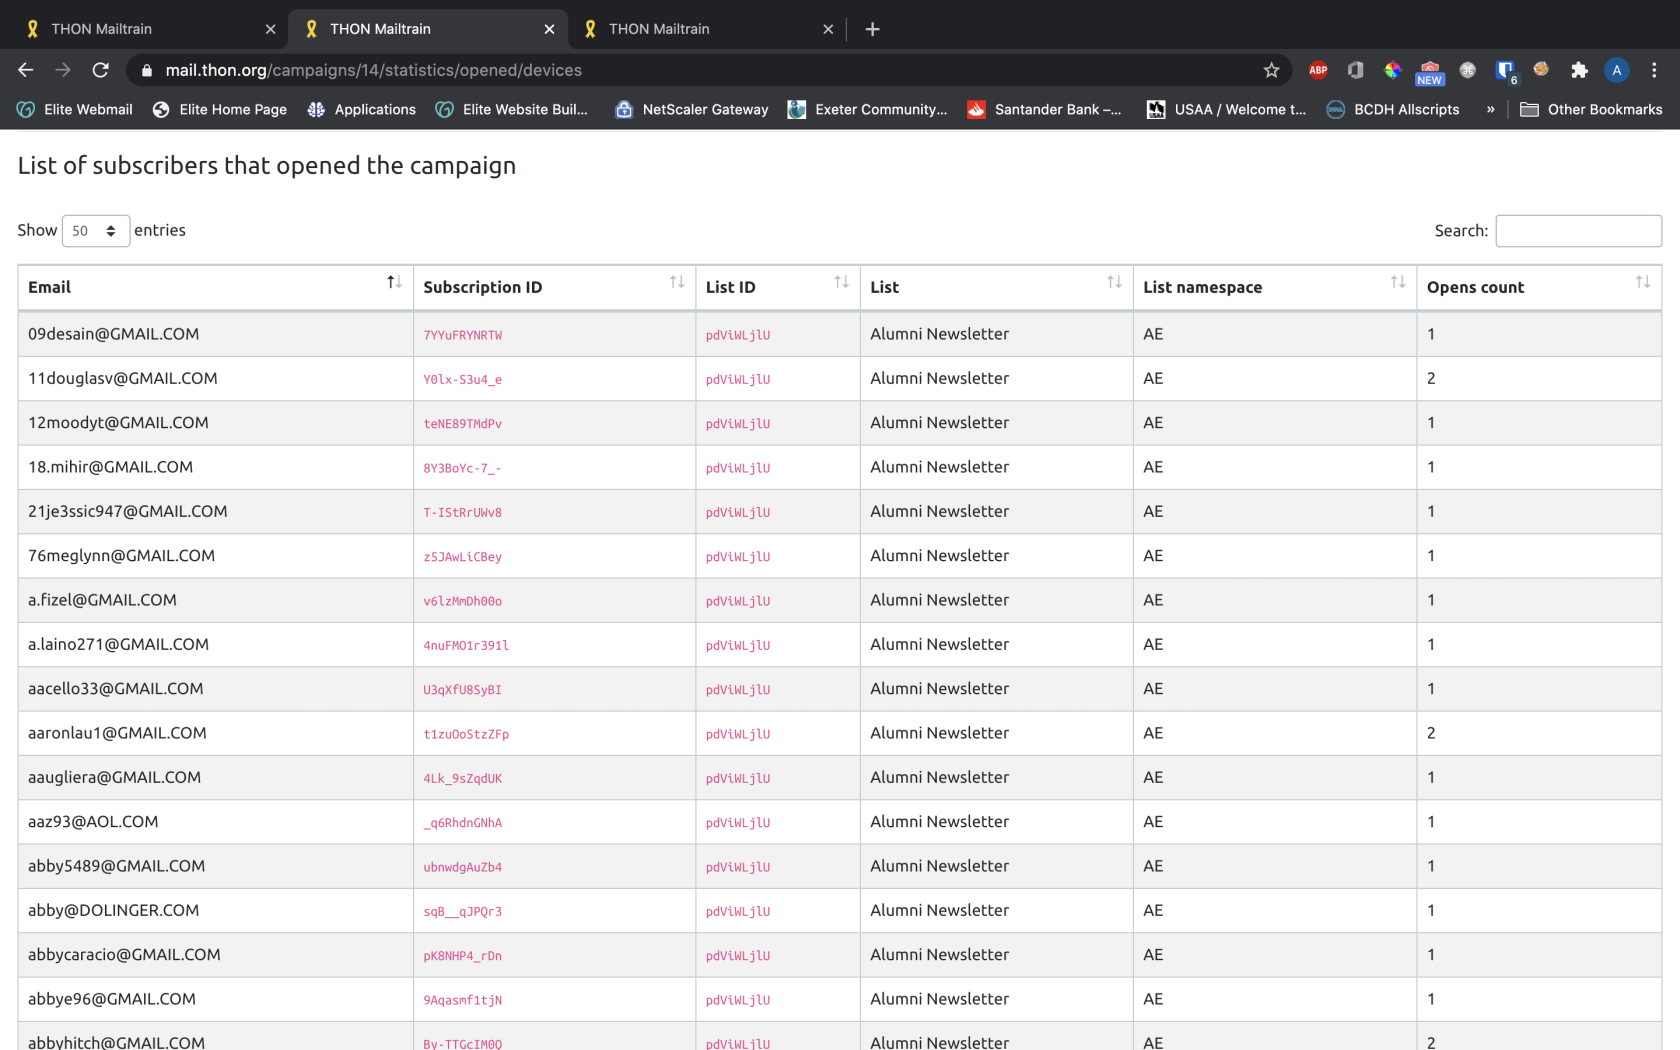The height and width of the screenshot is (1050, 1680).
Task: Open the Chrome profile avatar A
Action: (1616, 70)
